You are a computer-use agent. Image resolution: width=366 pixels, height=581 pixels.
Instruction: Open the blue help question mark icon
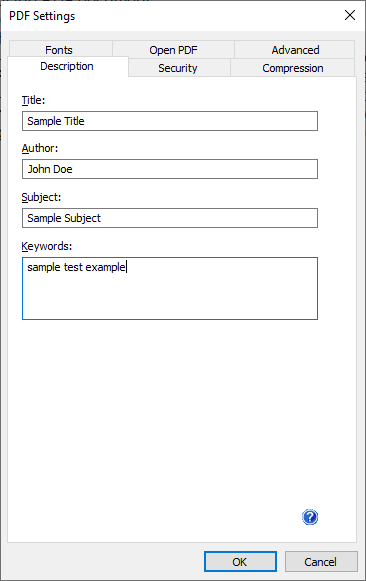310,517
